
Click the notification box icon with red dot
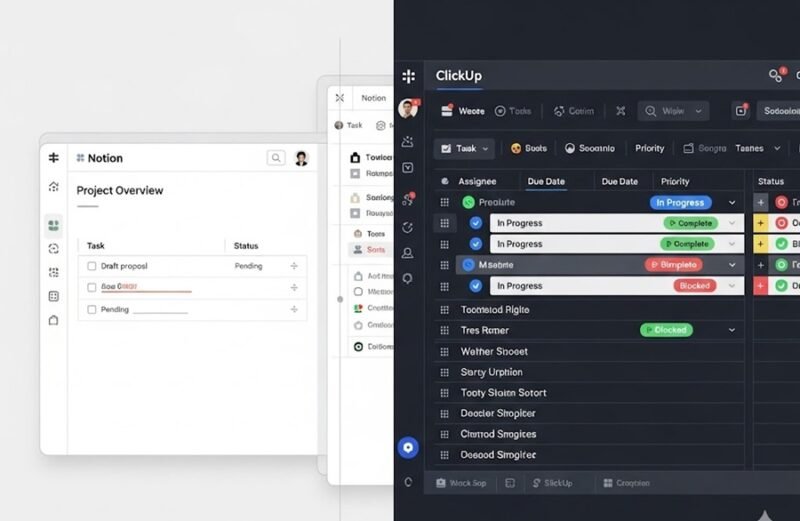pos(741,110)
